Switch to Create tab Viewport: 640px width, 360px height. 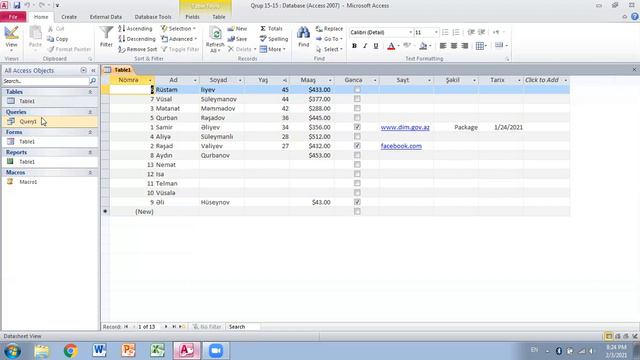tap(69, 17)
